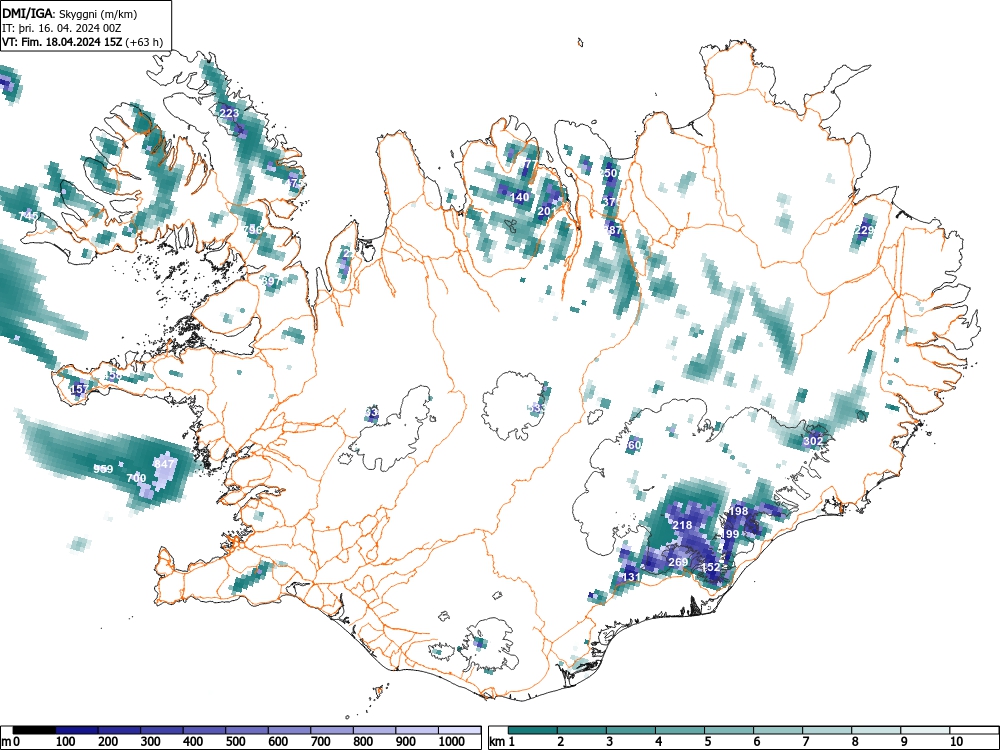Viewport: 1000px width, 750px height.
Task: Click the '(+63 h)' forecast lead text
Action: point(144,43)
